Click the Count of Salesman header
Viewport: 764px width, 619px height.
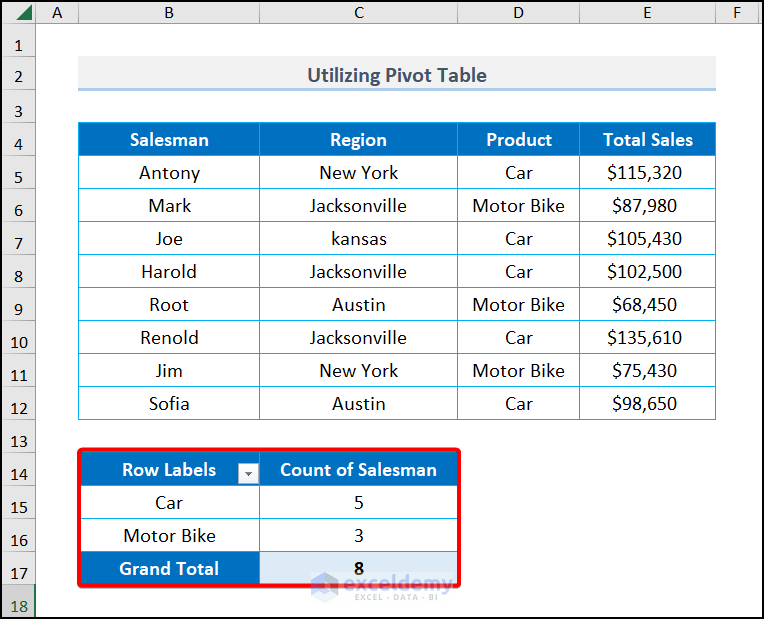tap(358, 470)
